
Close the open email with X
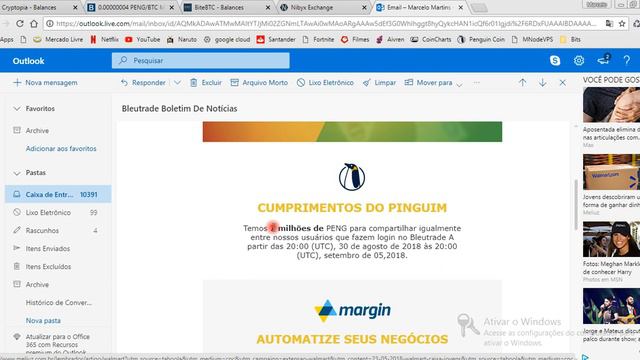tap(562, 82)
